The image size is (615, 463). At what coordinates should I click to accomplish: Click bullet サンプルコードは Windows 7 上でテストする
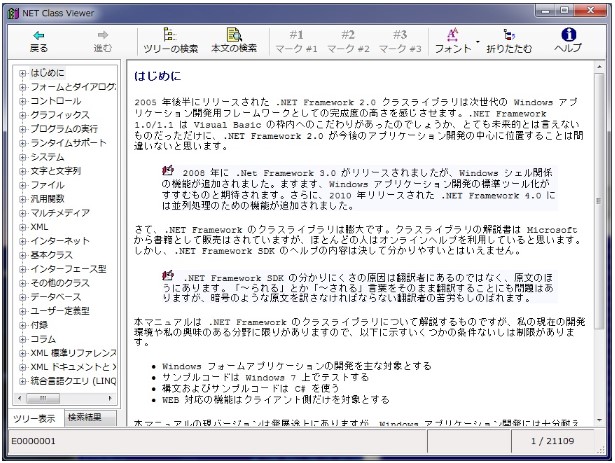[266, 377]
